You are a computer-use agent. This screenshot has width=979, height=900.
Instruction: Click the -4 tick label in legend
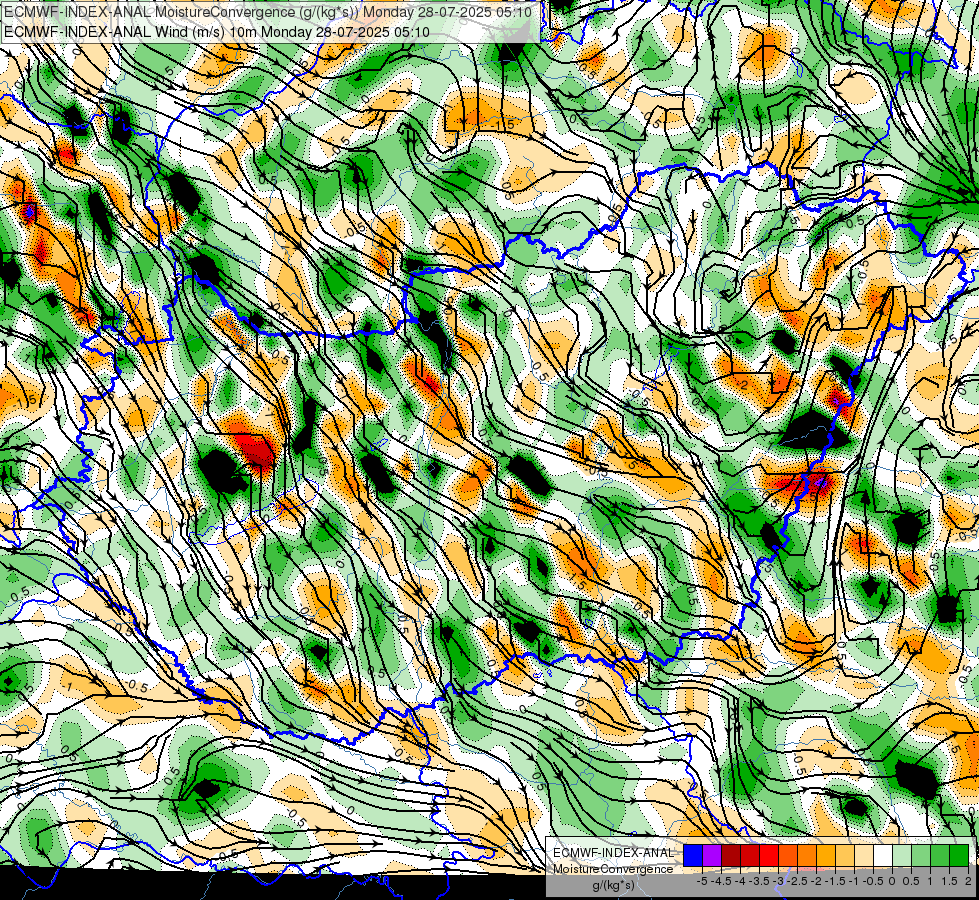pos(740,881)
